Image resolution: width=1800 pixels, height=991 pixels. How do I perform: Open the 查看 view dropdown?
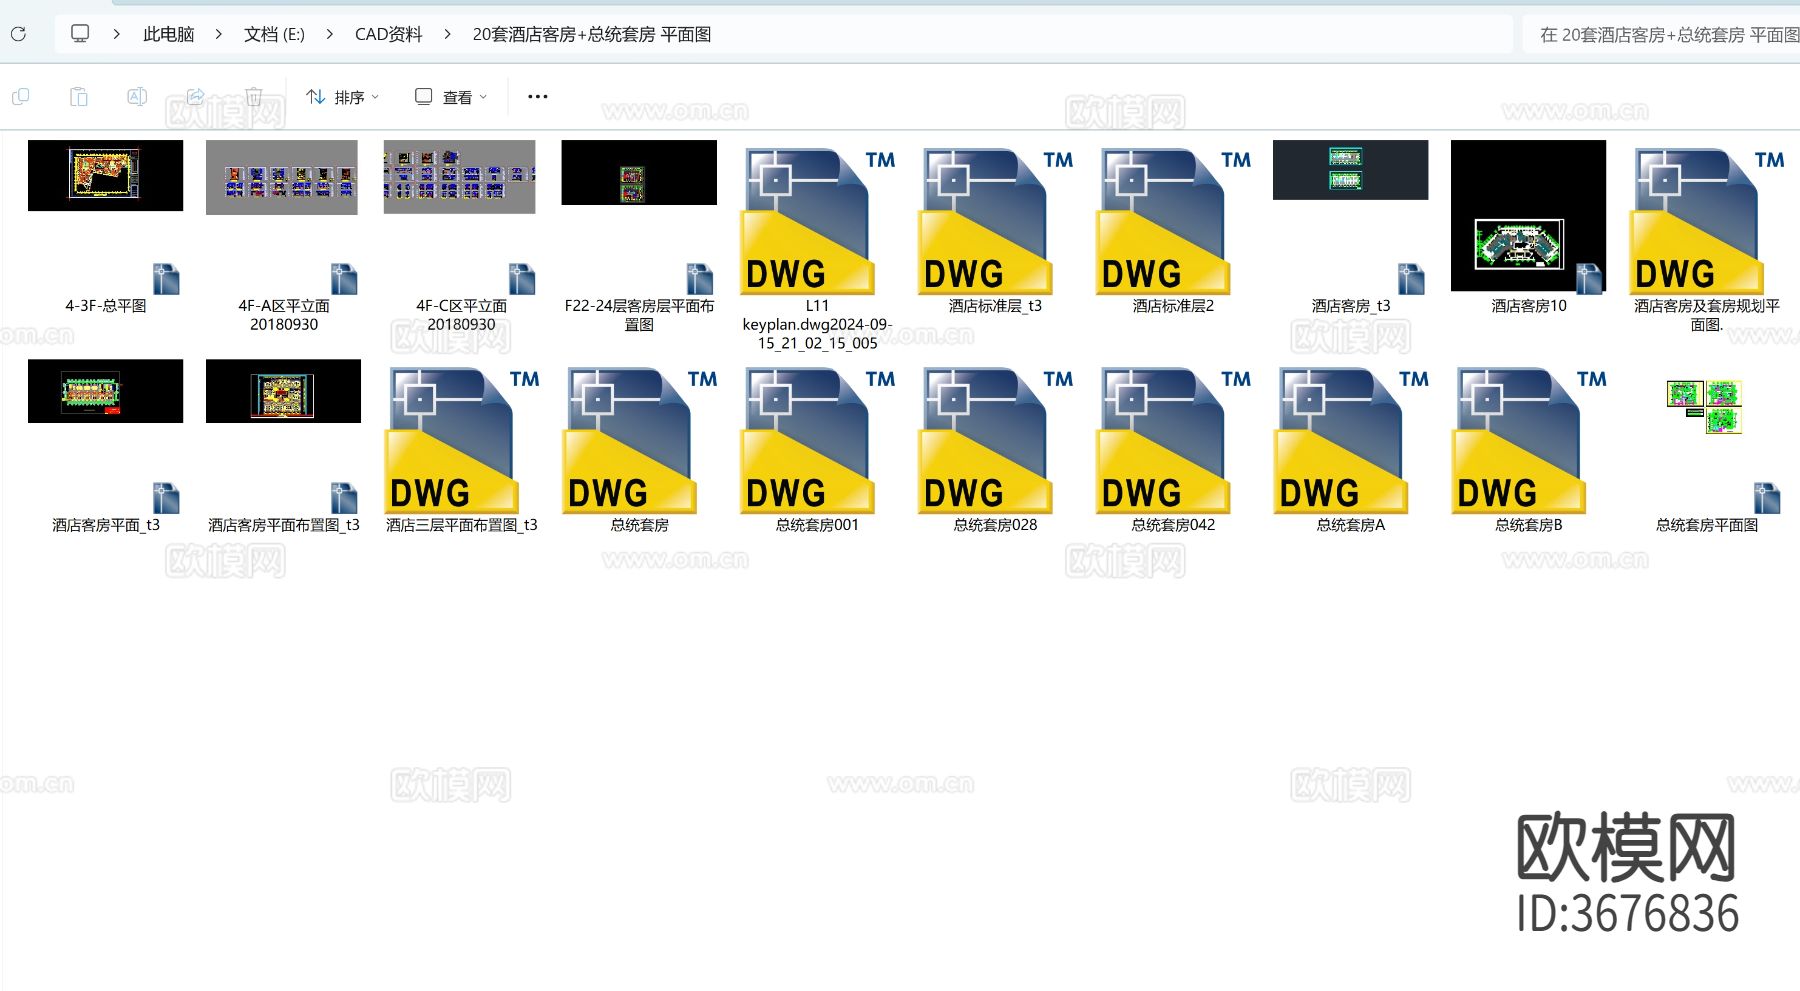pos(451,97)
